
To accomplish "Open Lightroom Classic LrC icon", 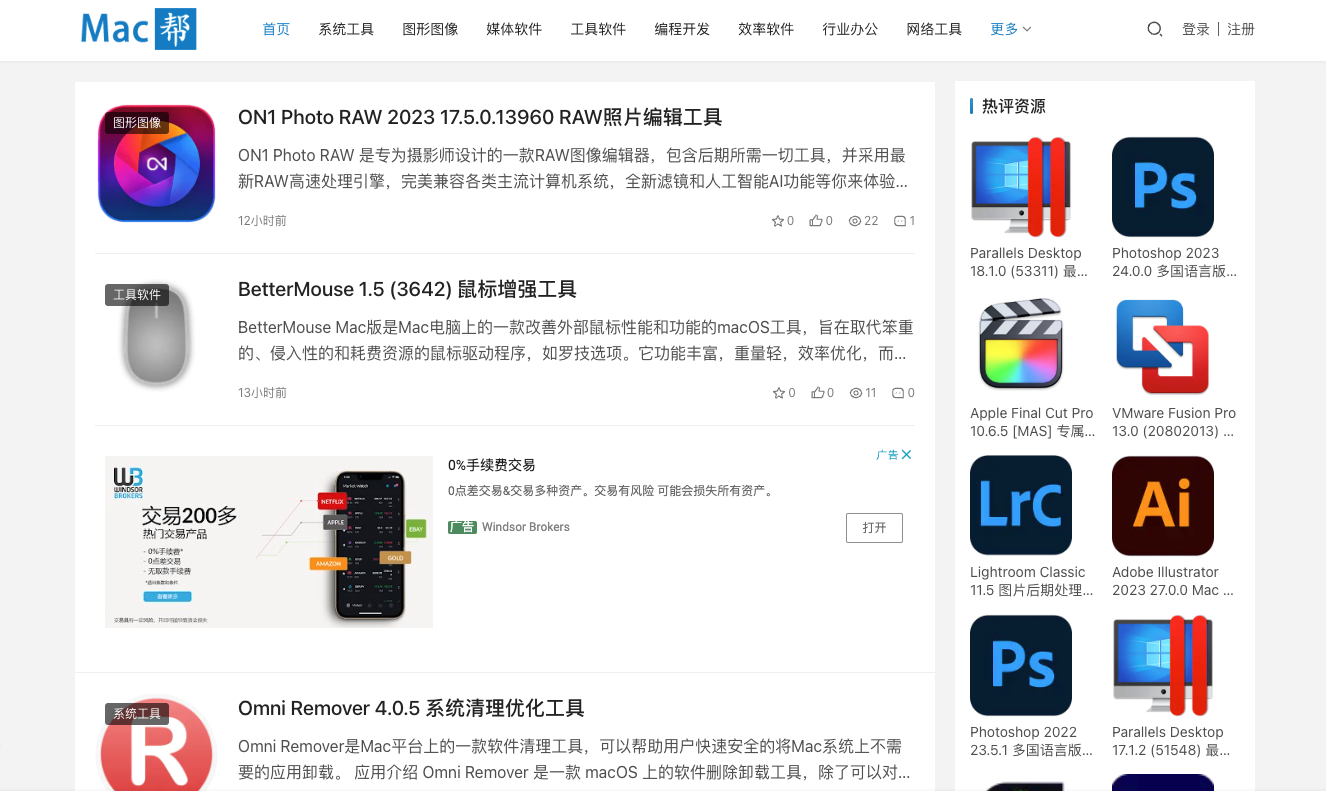I will coord(1021,506).
